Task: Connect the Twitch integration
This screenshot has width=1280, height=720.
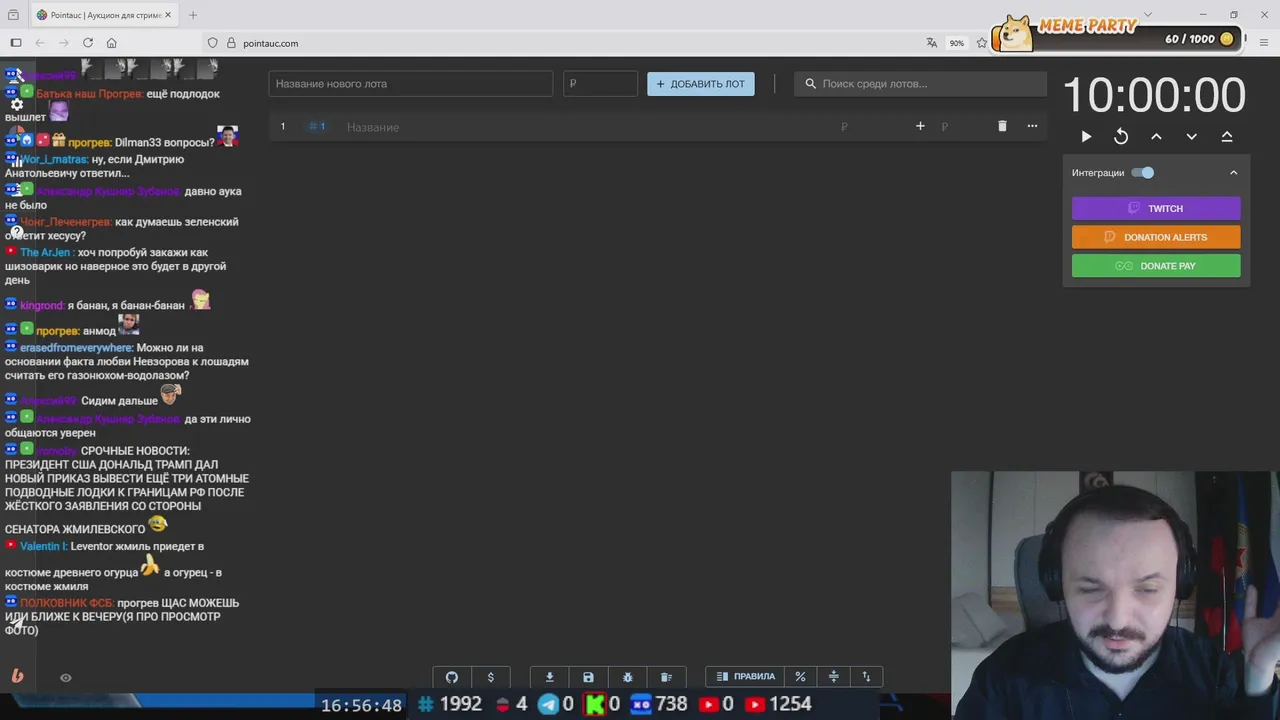Action: click(1156, 208)
